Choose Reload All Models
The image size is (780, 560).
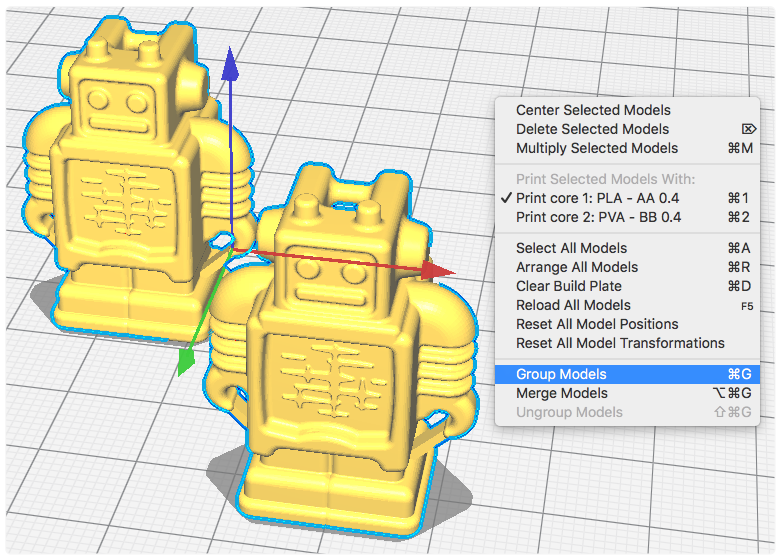(627, 305)
